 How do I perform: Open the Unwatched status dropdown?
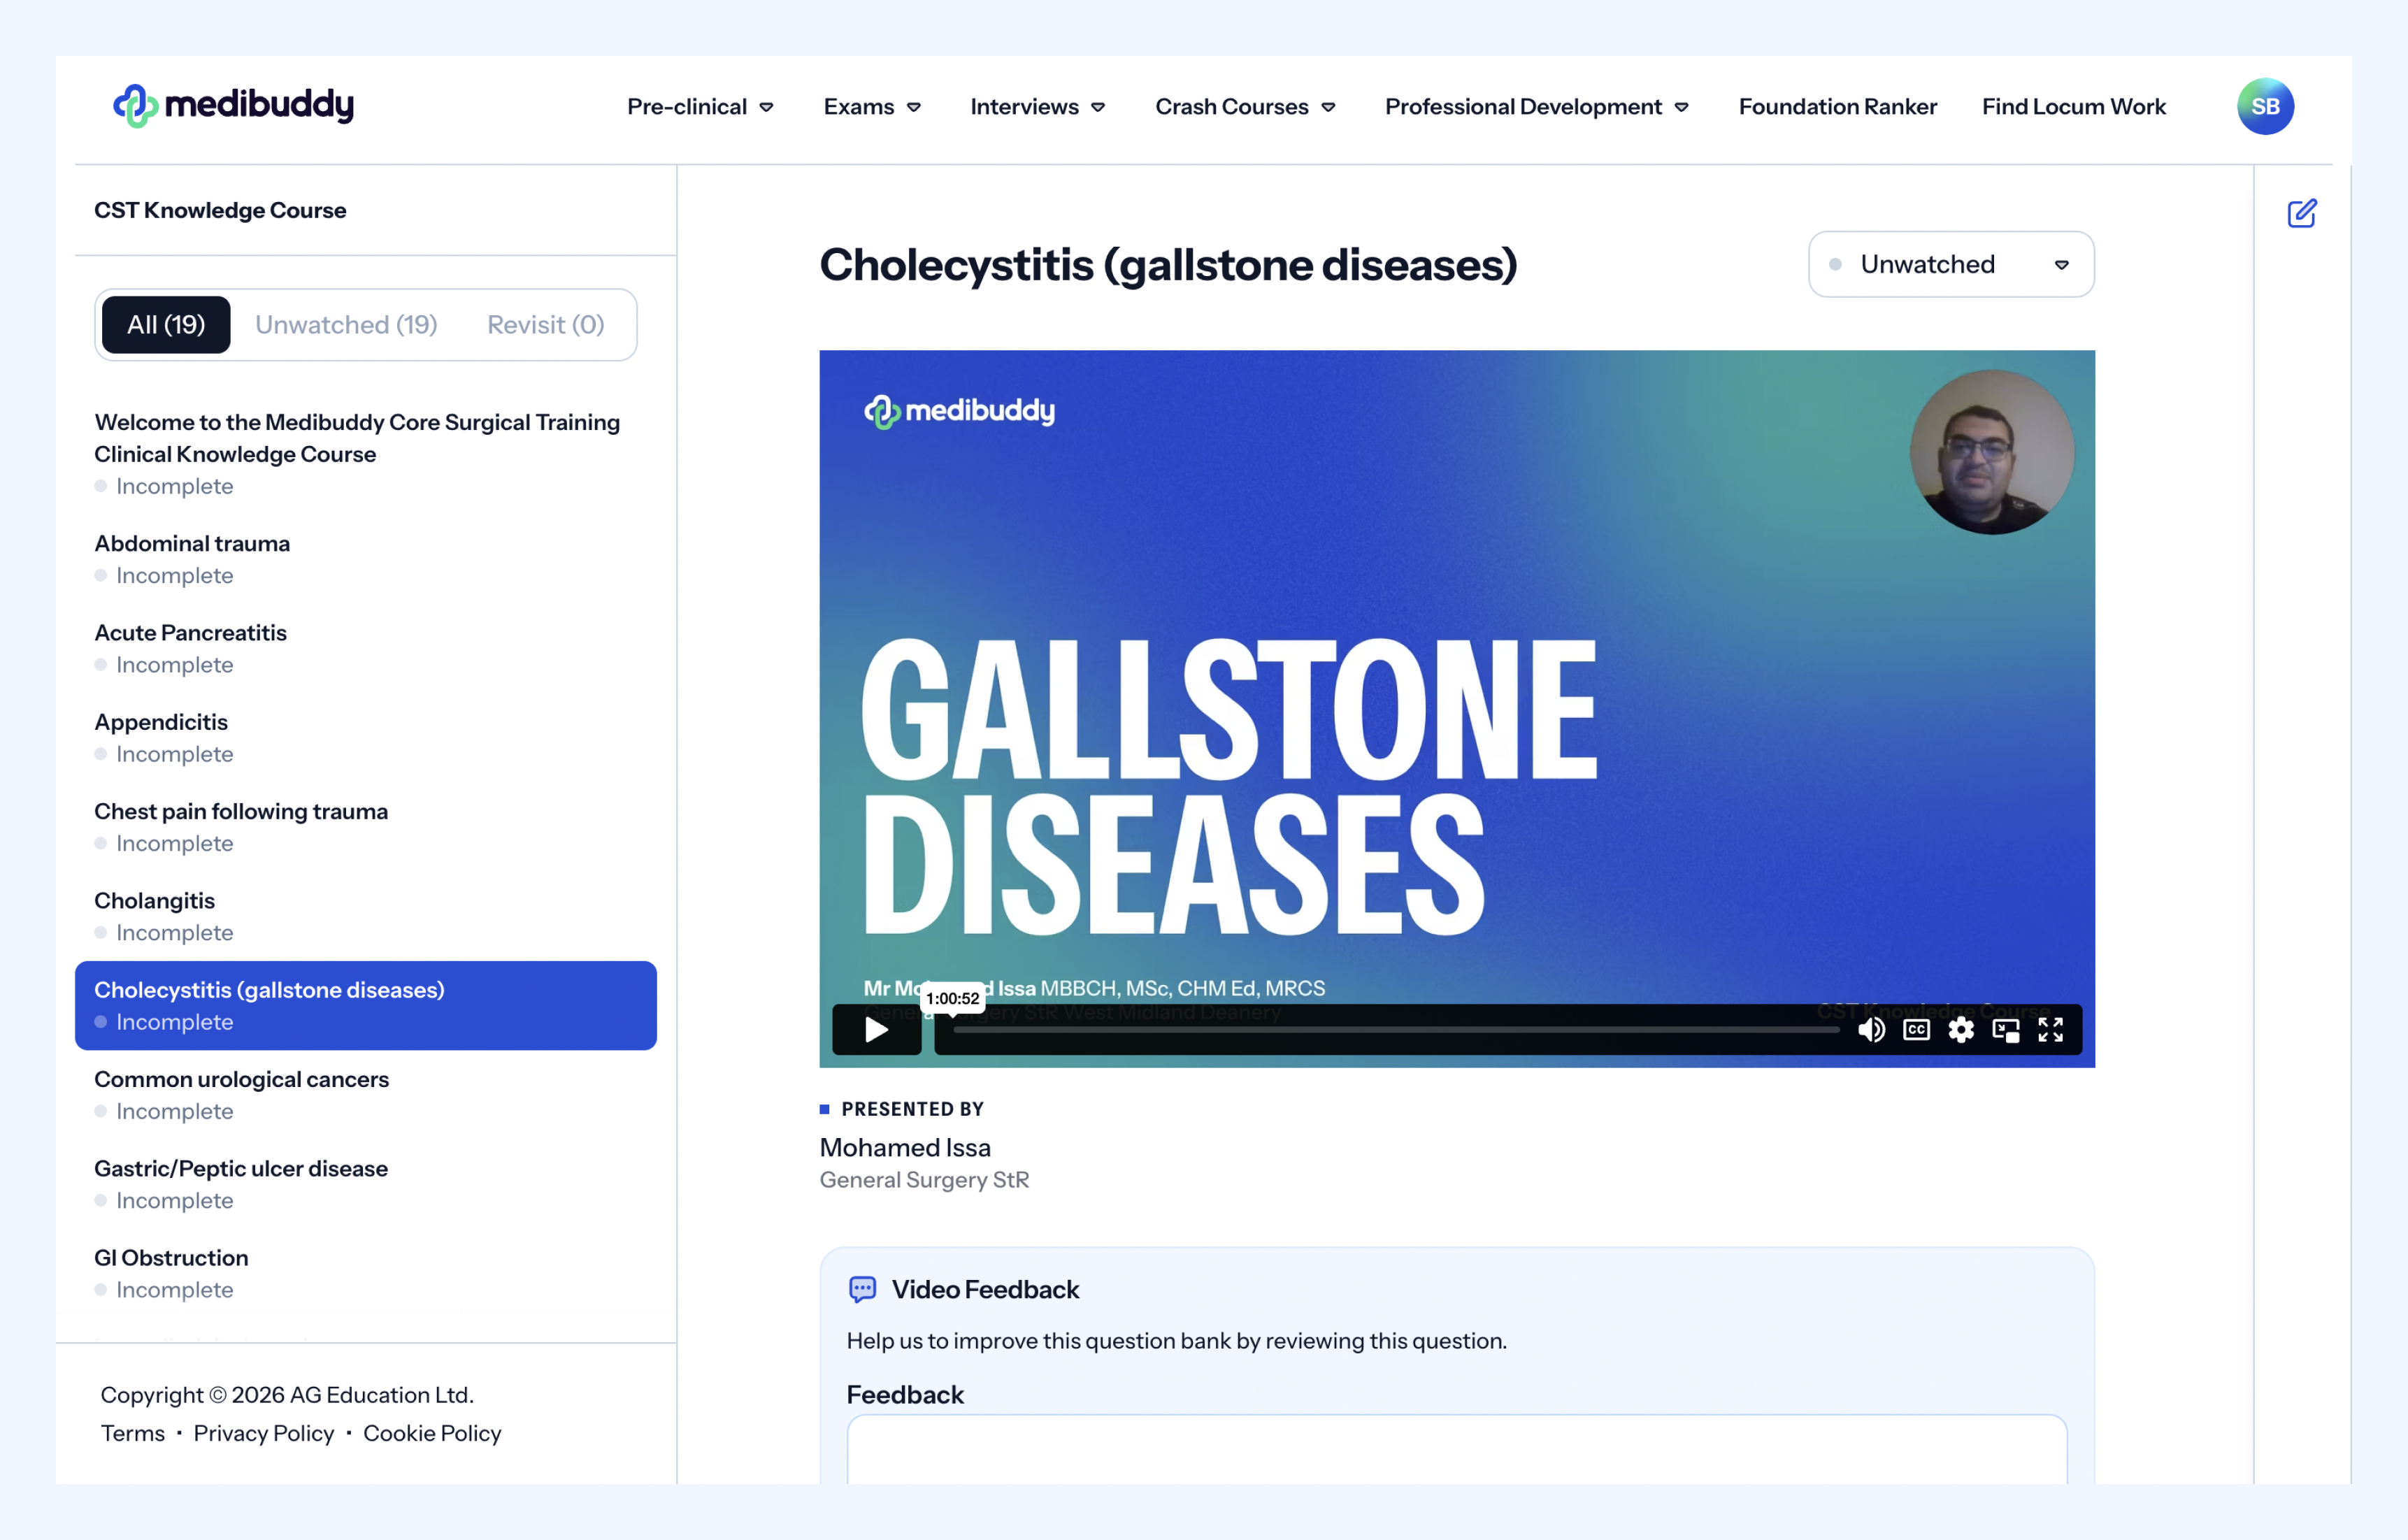[1950, 264]
